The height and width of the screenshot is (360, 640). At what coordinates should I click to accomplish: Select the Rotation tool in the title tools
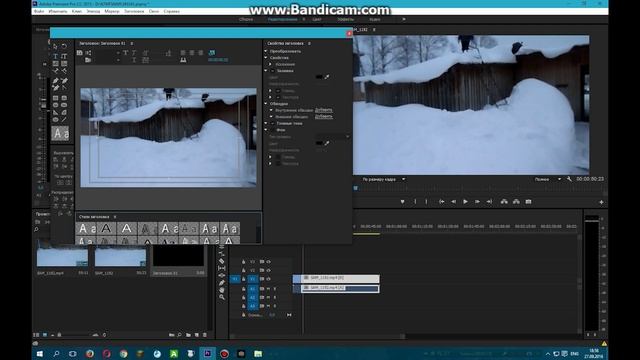pyautogui.click(x=64, y=47)
